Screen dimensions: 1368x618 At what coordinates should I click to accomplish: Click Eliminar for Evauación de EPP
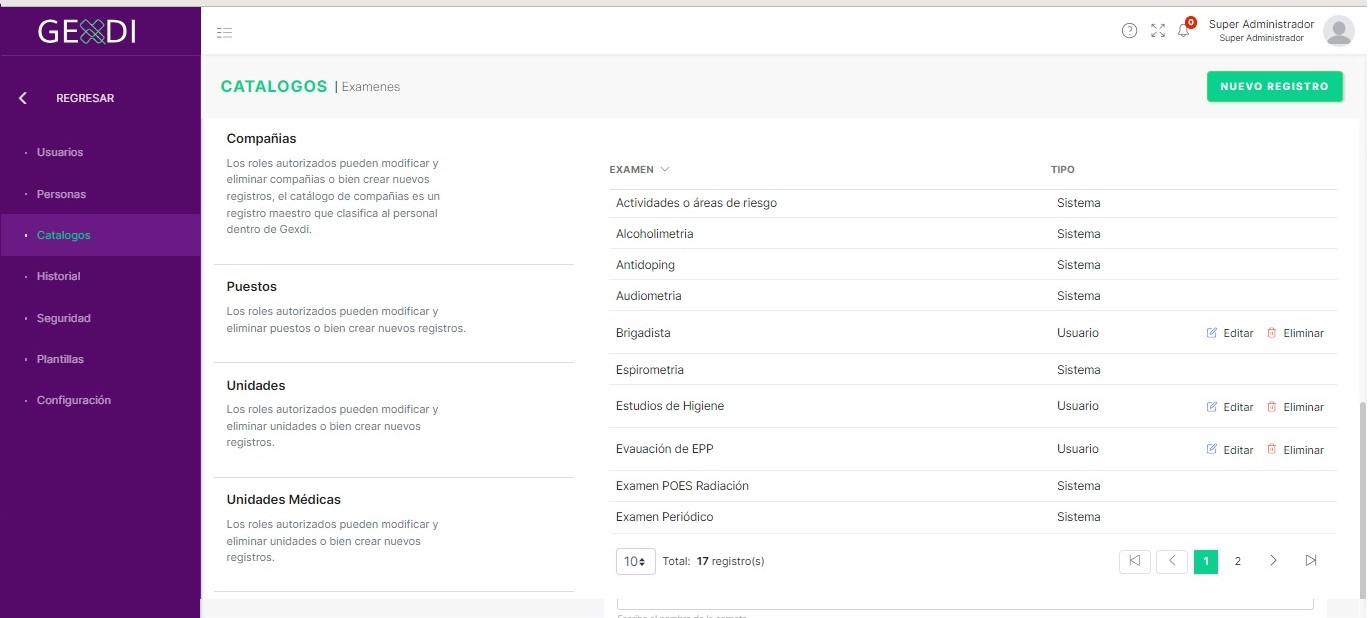pyautogui.click(x=1303, y=450)
